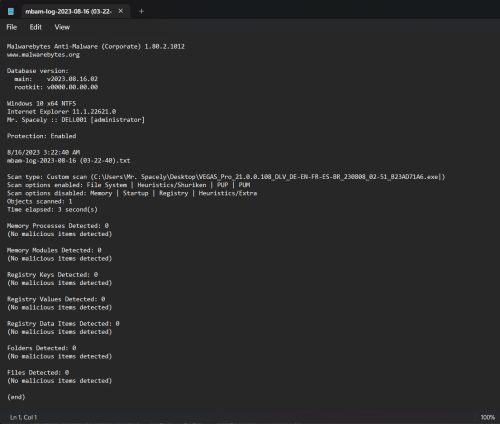This screenshot has width=500, height=424.
Task: Click the Notepad app icon in title bar
Action: 11,11
